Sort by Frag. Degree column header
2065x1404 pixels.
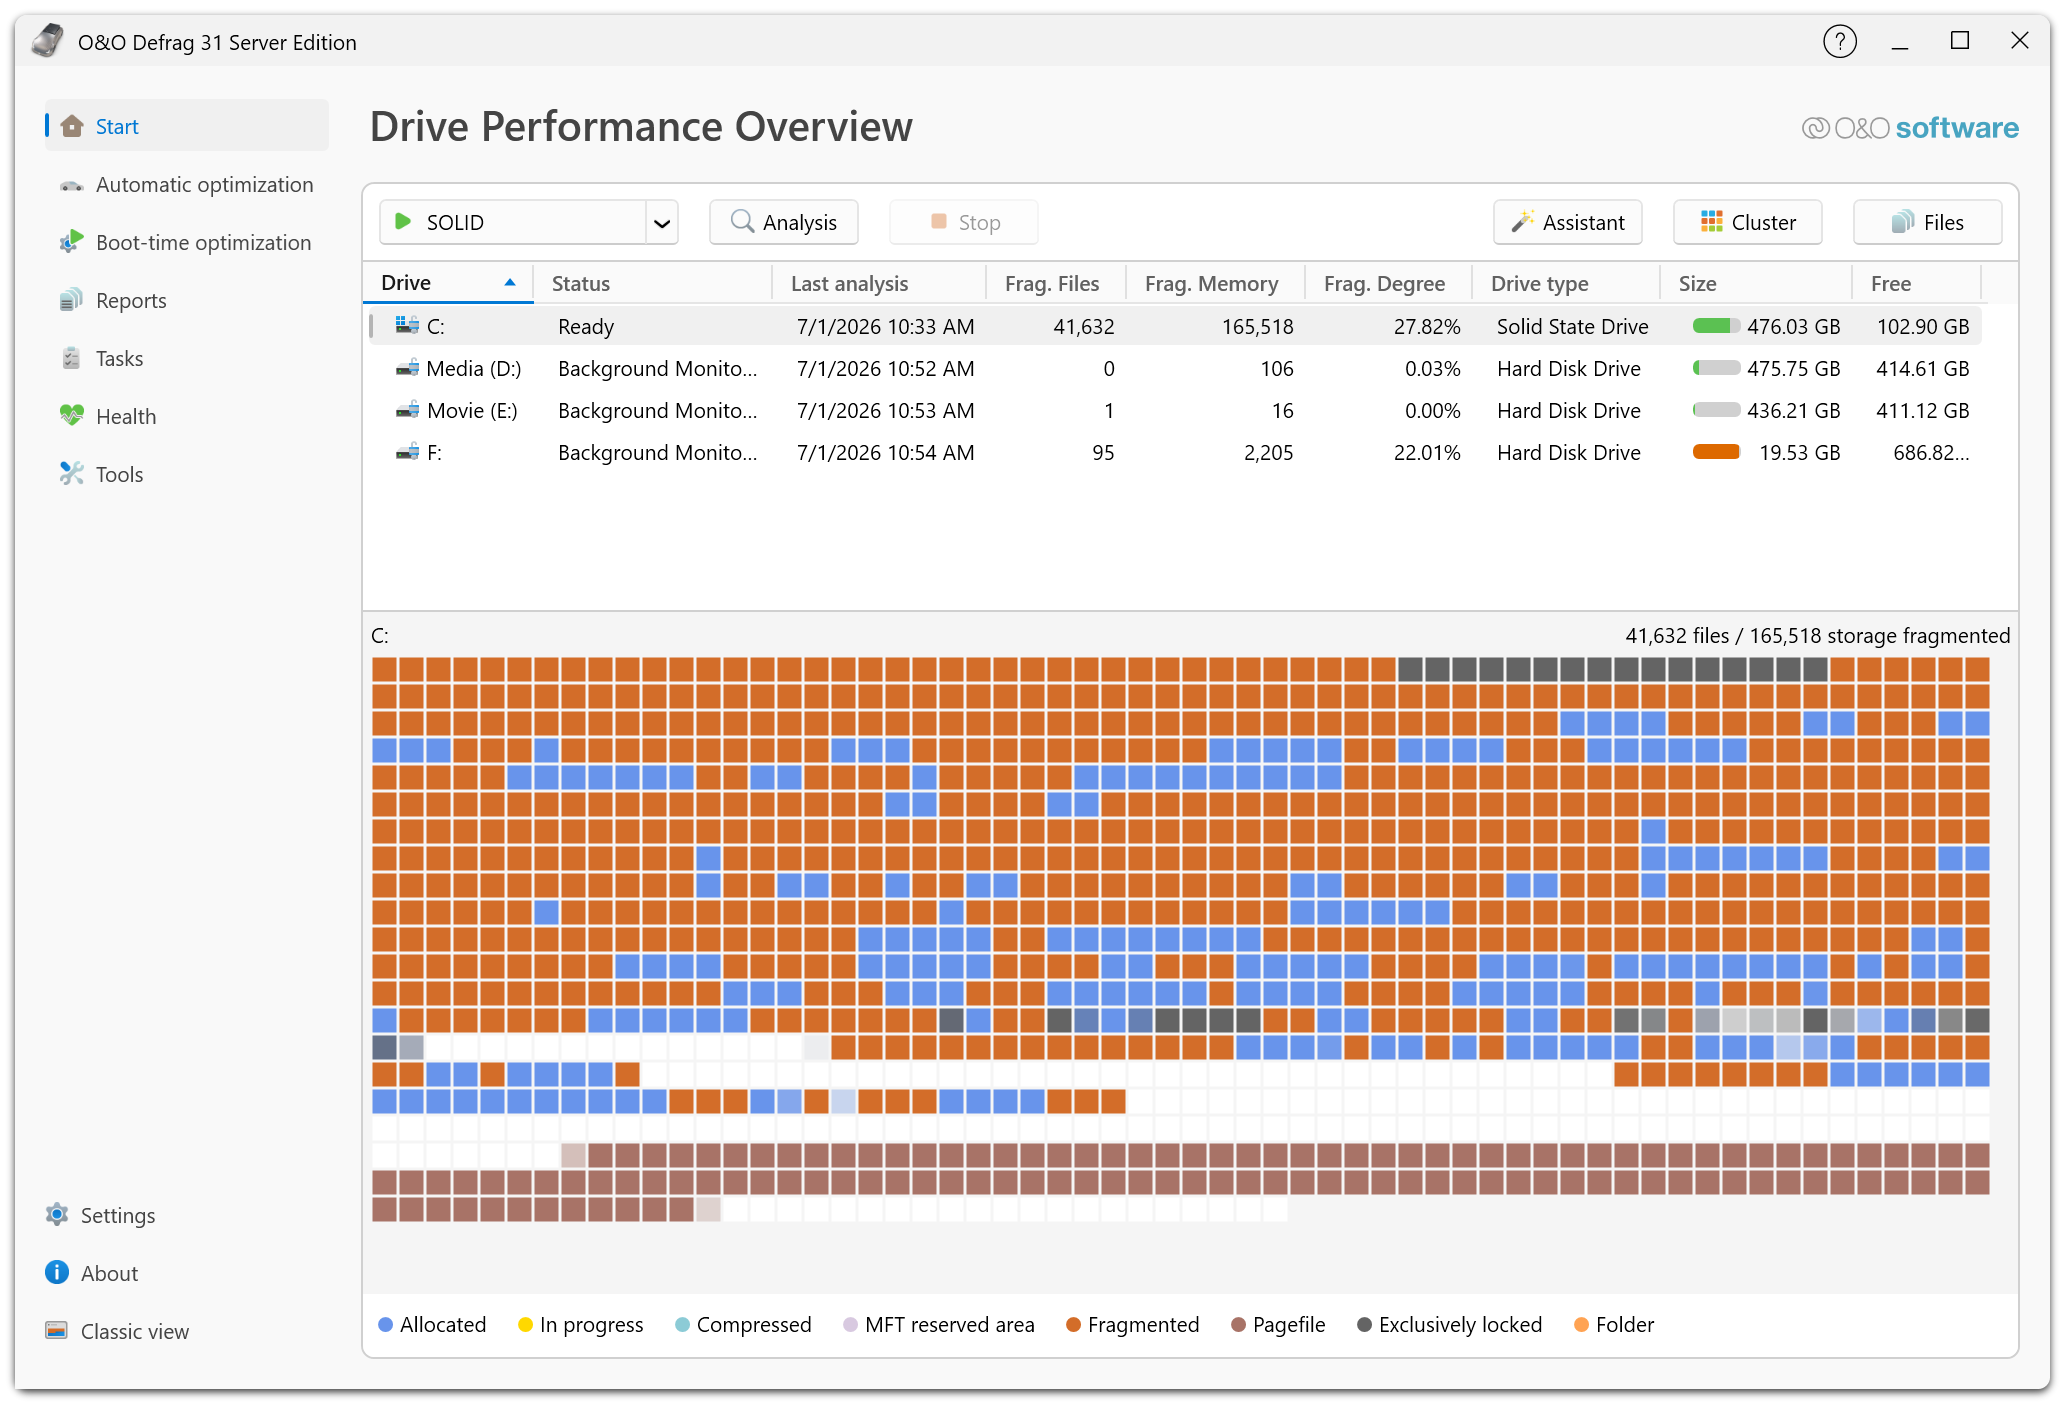(x=1384, y=284)
